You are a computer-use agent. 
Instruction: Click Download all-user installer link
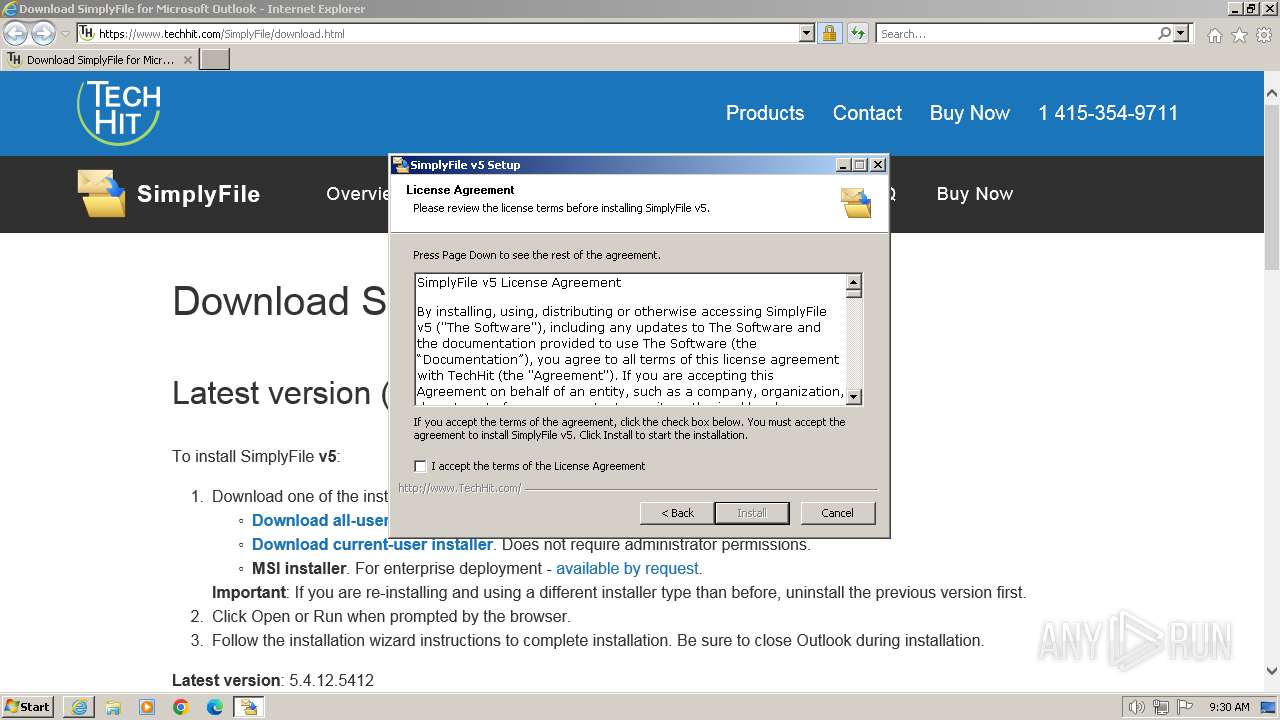point(320,520)
